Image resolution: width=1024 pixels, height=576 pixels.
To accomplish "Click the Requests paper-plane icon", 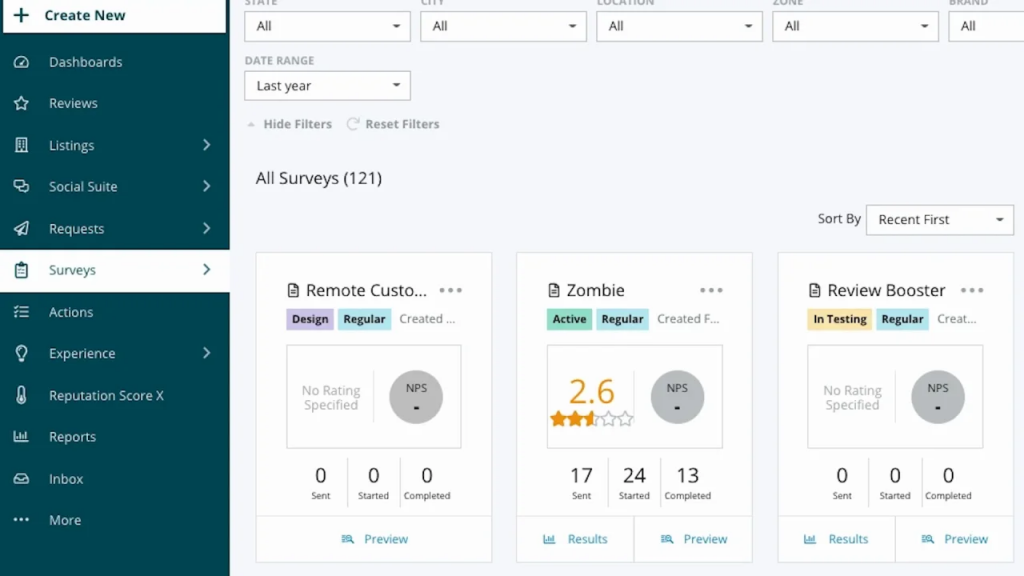I will (22, 228).
